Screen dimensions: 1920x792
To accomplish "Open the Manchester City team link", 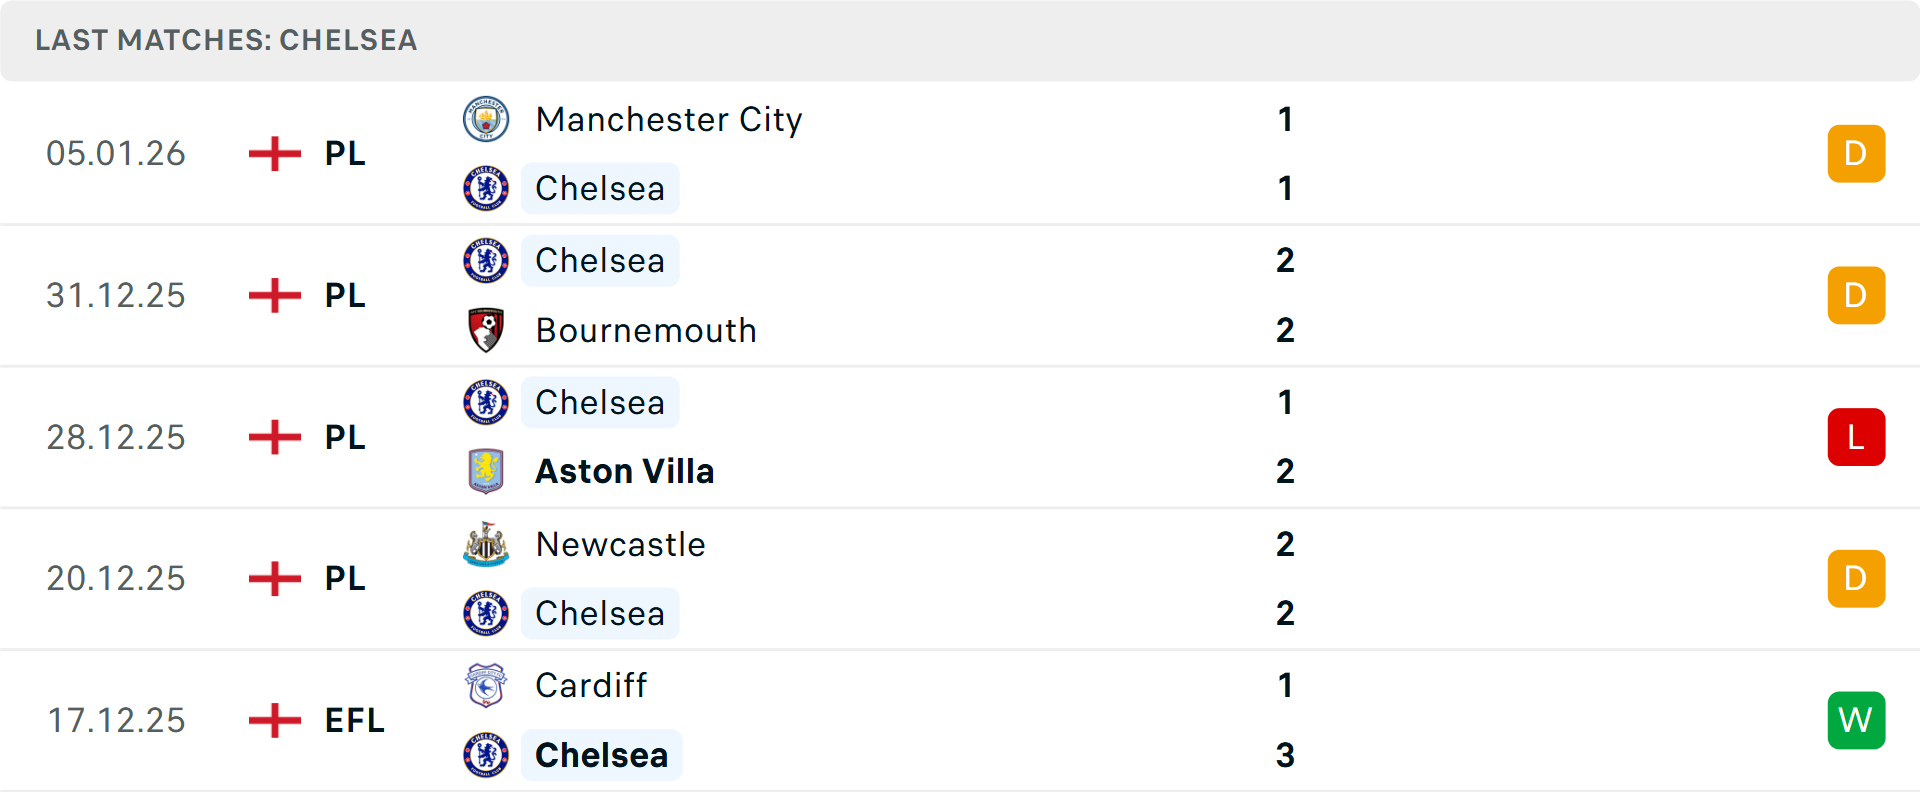I will click(669, 120).
